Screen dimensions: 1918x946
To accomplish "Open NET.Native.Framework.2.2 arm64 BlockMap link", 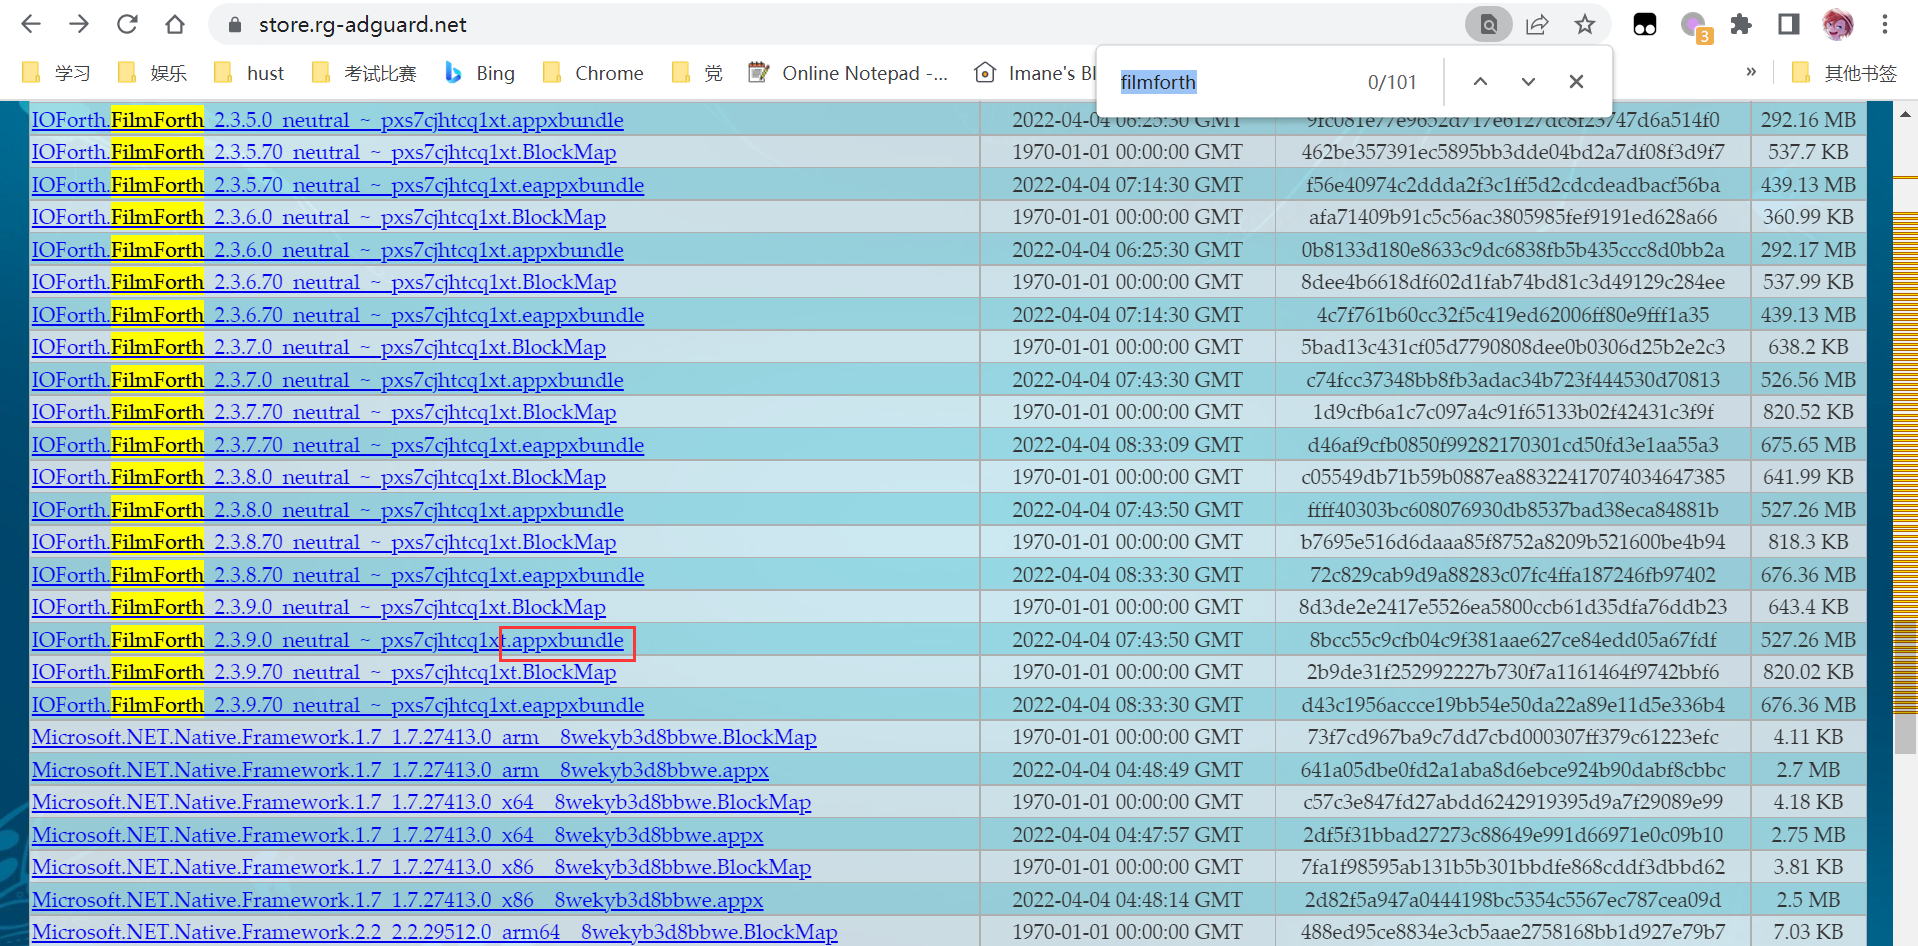I will 435,932.
